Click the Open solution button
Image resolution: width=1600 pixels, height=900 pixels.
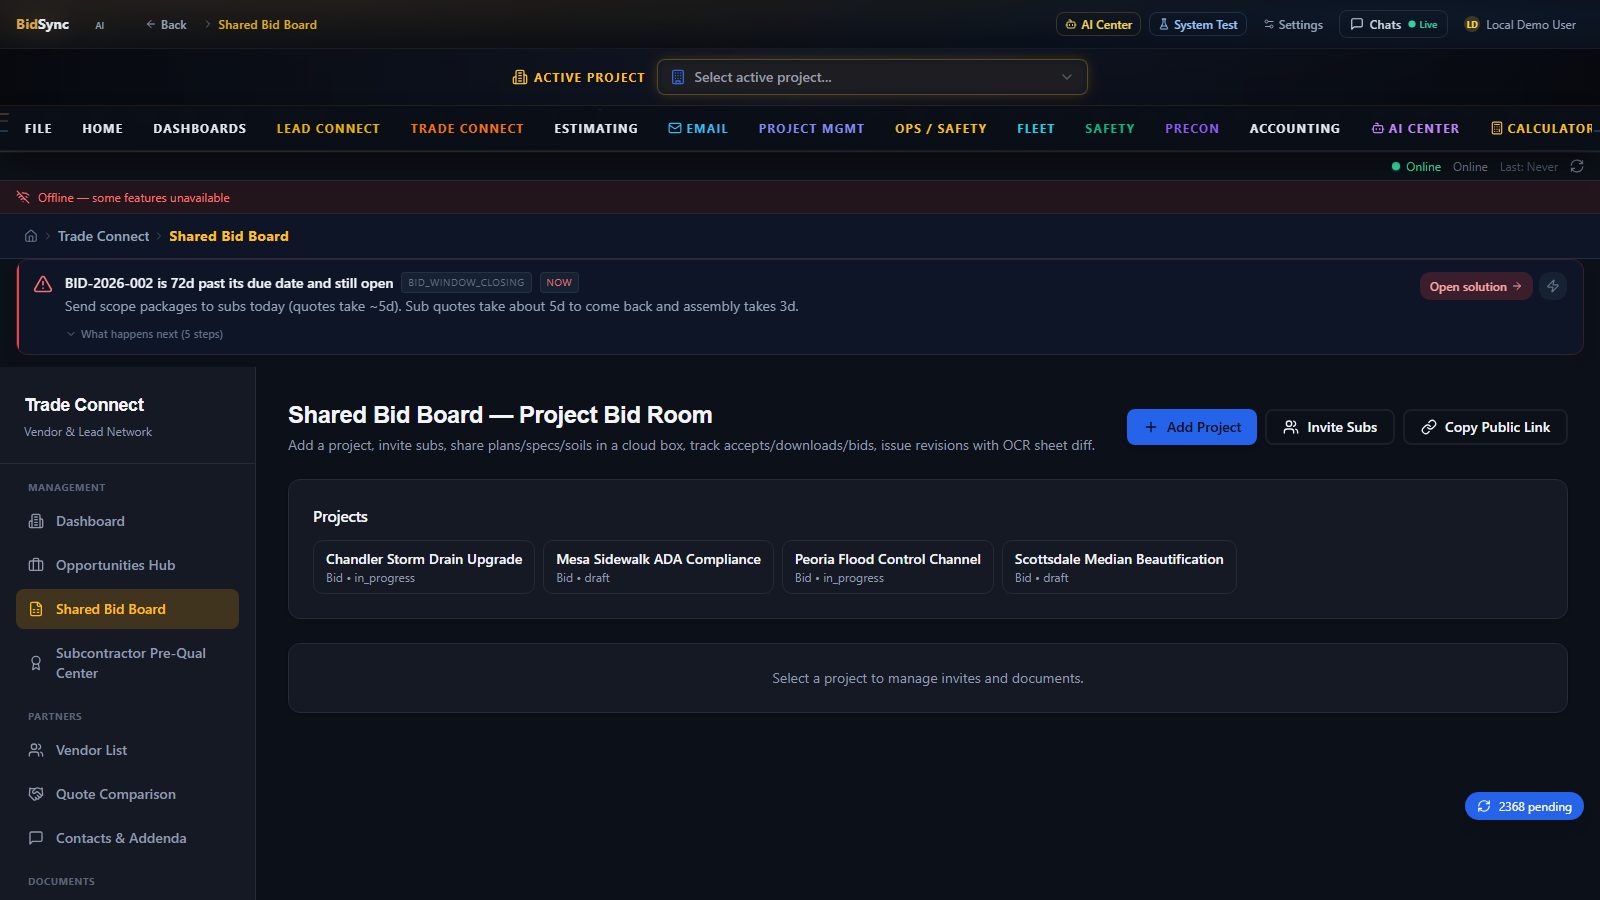(x=1476, y=286)
